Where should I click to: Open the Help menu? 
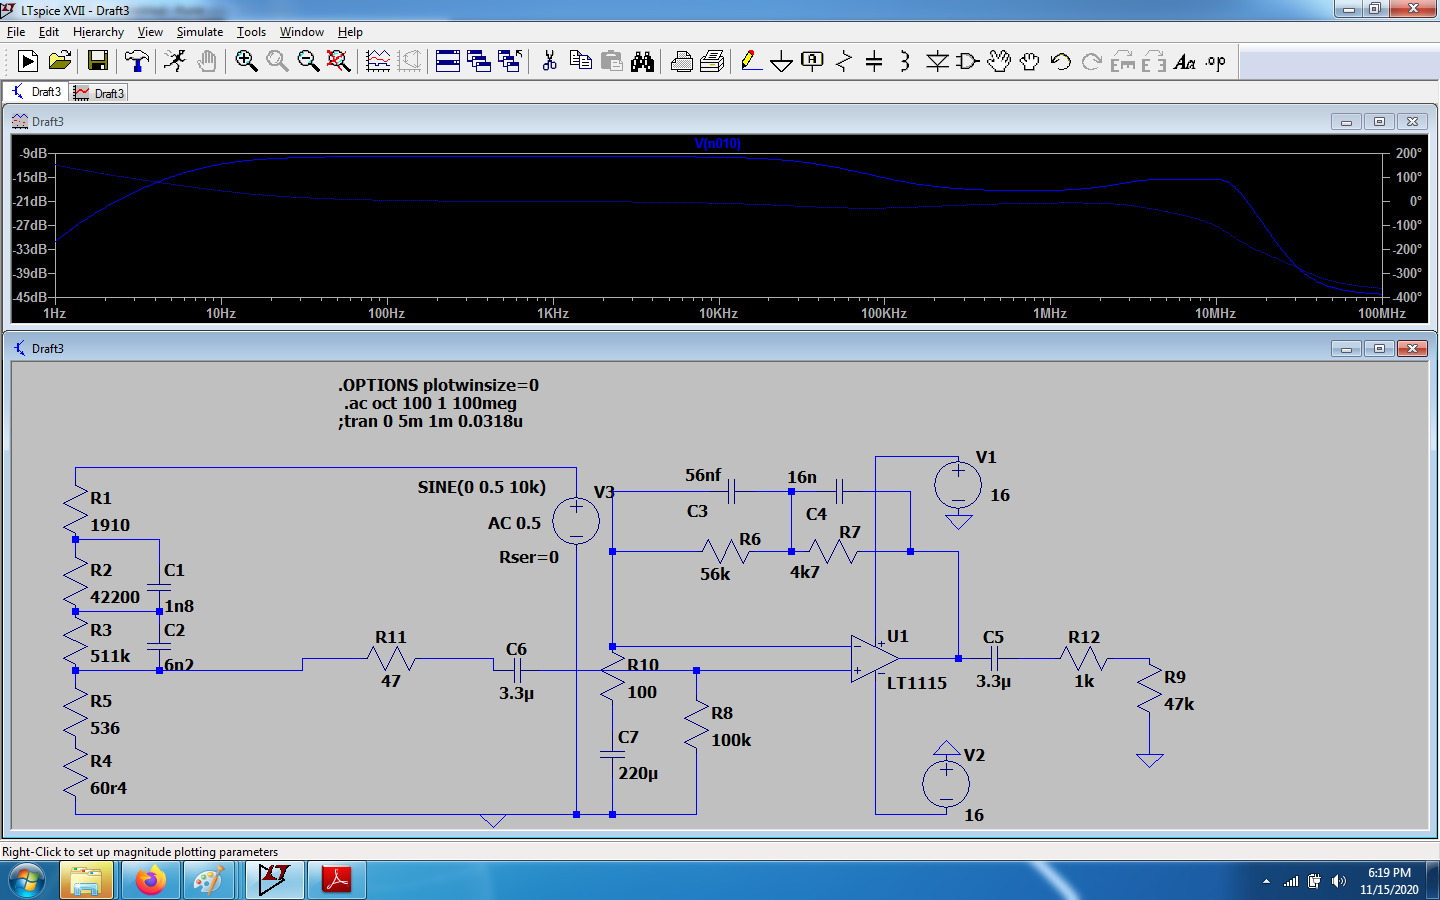point(350,32)
